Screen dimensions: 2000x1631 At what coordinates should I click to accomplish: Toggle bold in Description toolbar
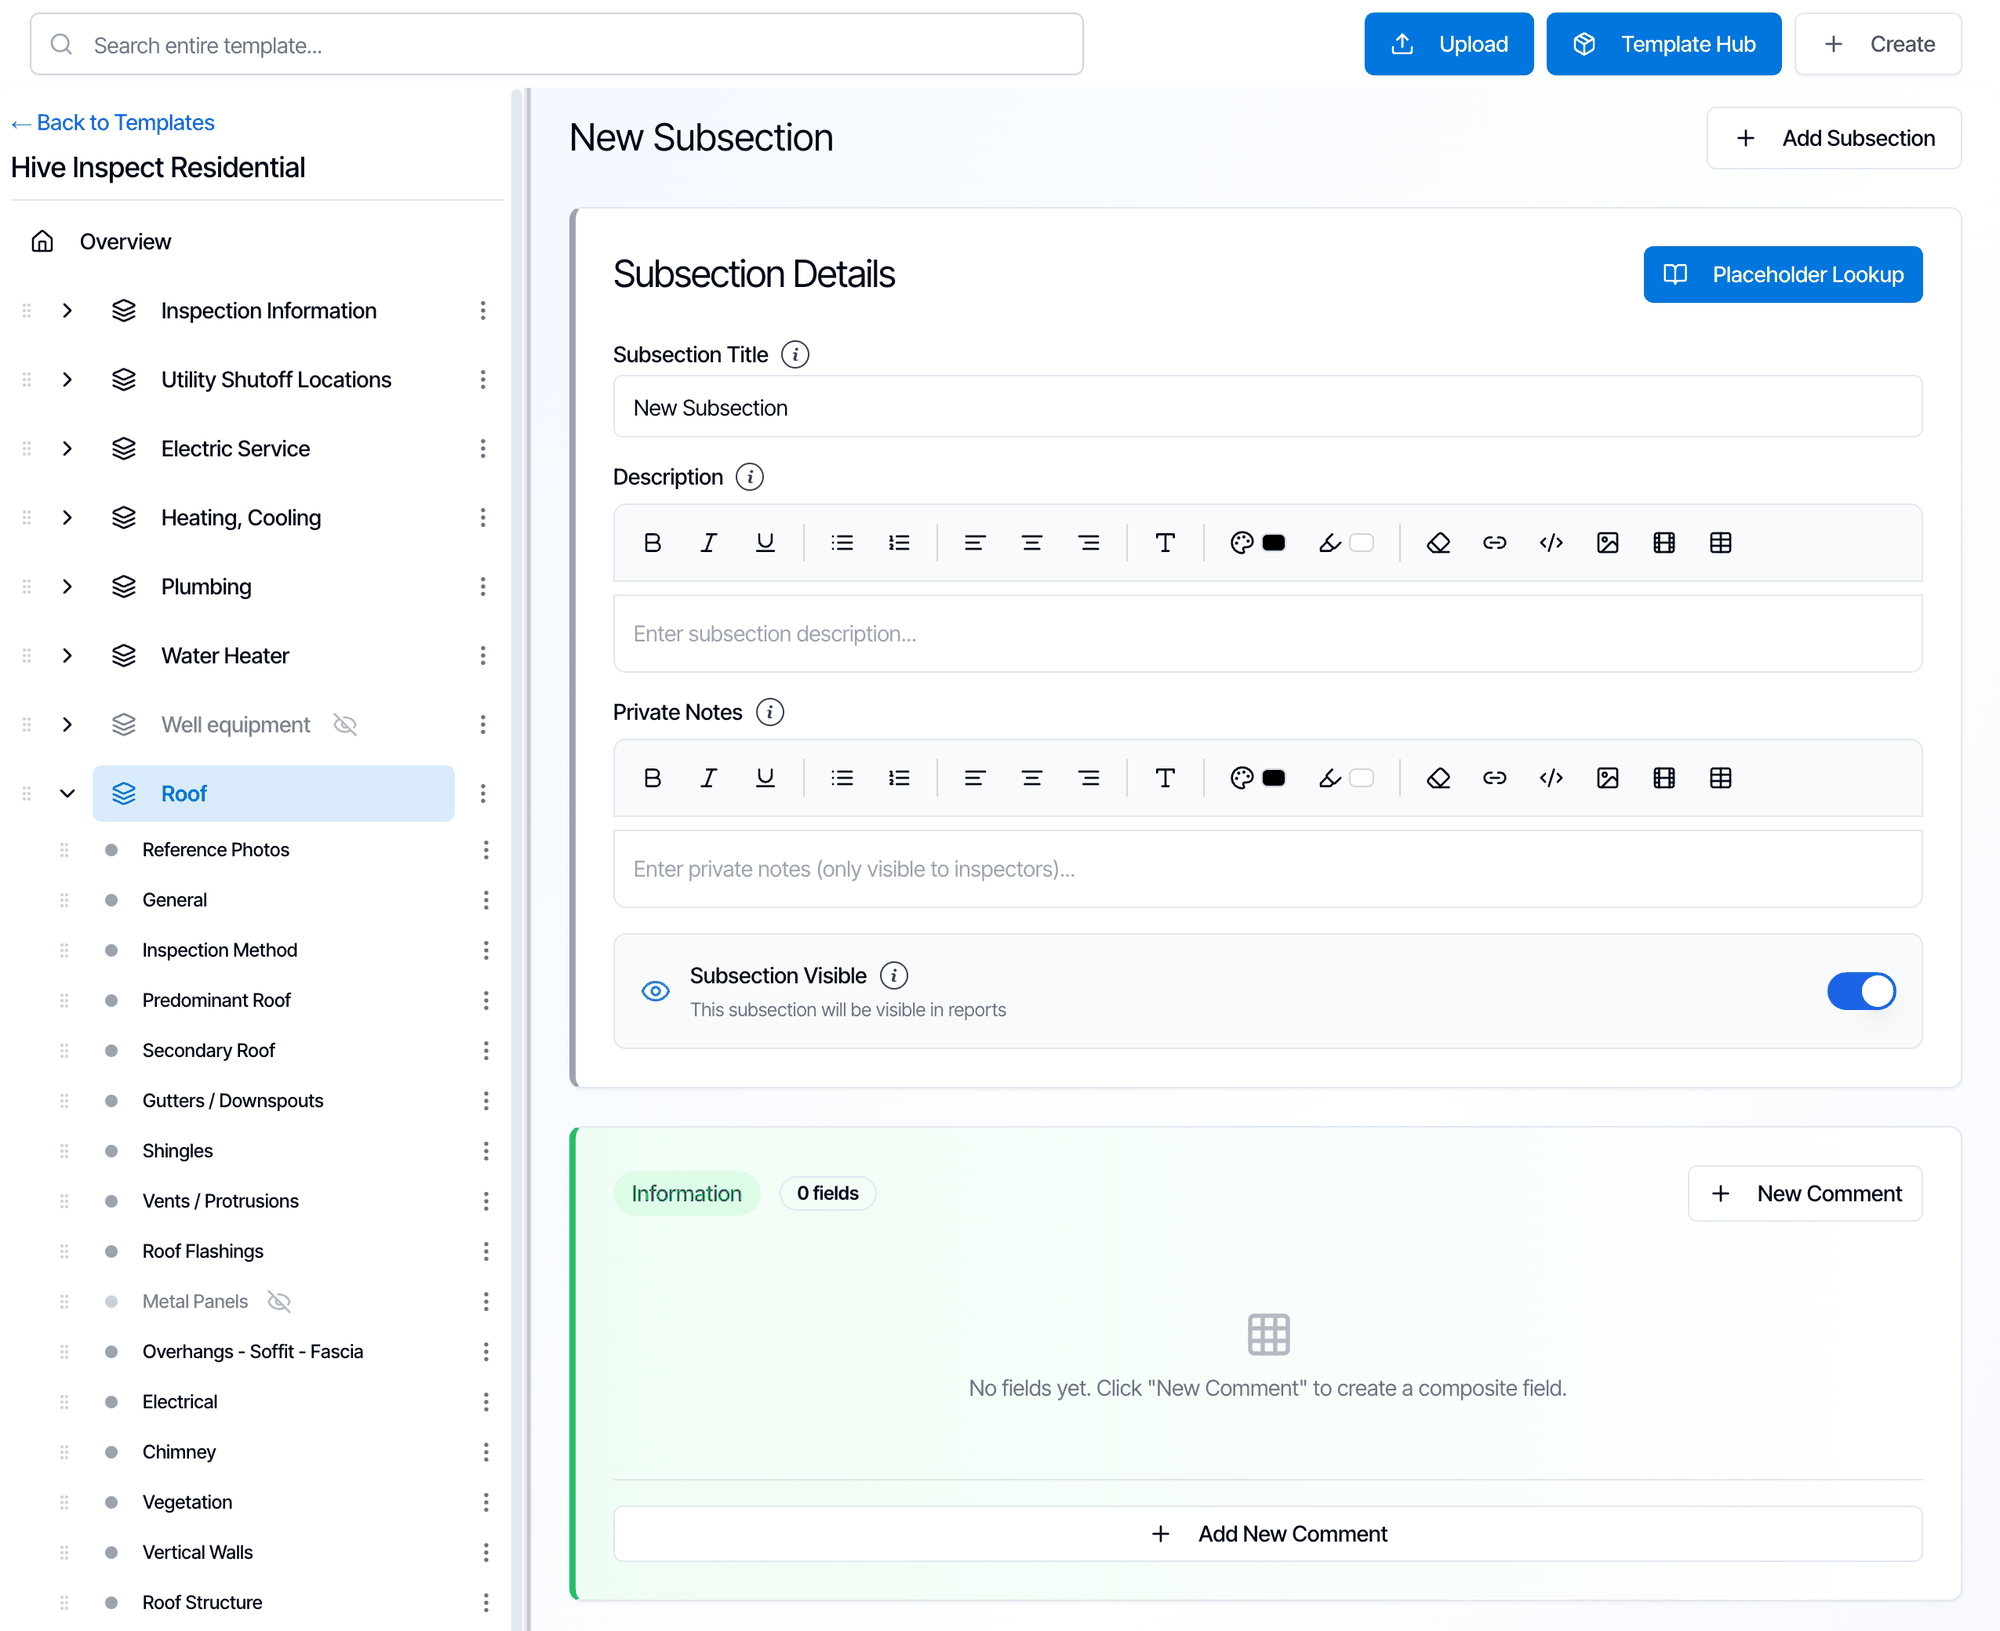click(x=652, y=543)
